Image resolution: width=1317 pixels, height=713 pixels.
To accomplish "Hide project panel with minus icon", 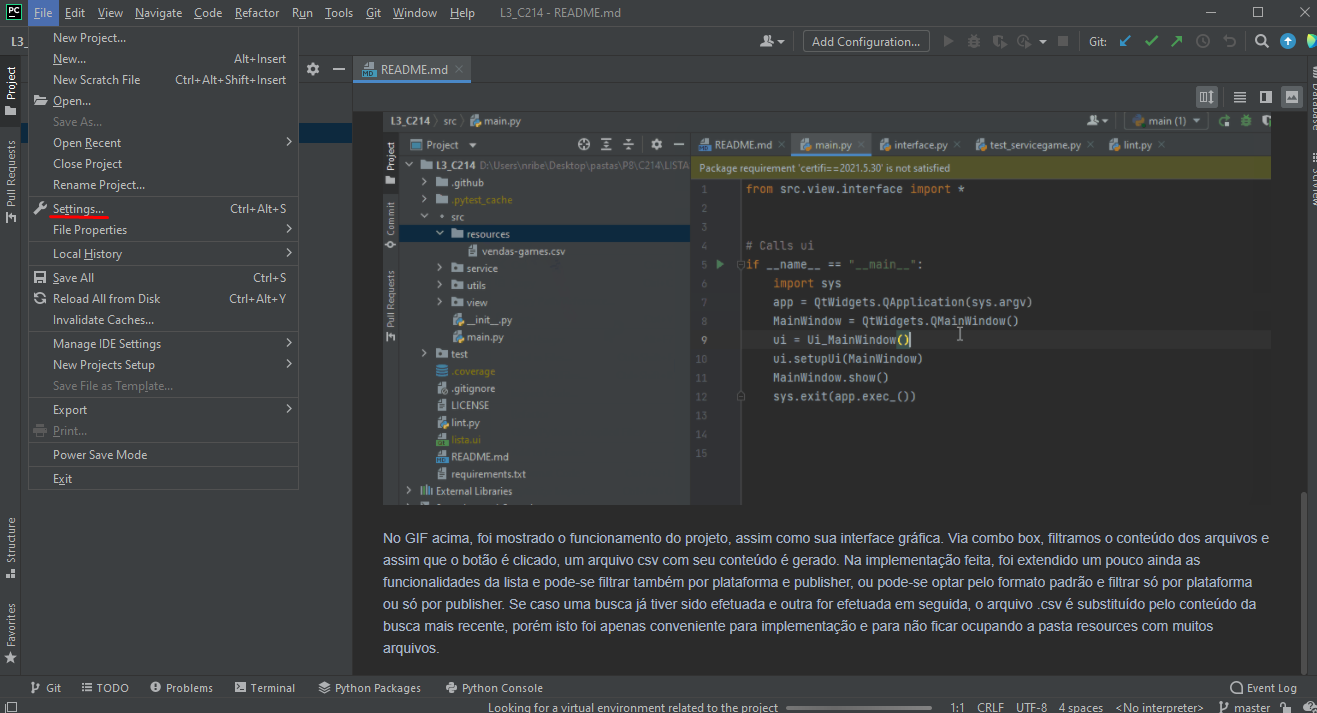I will 339,69.
